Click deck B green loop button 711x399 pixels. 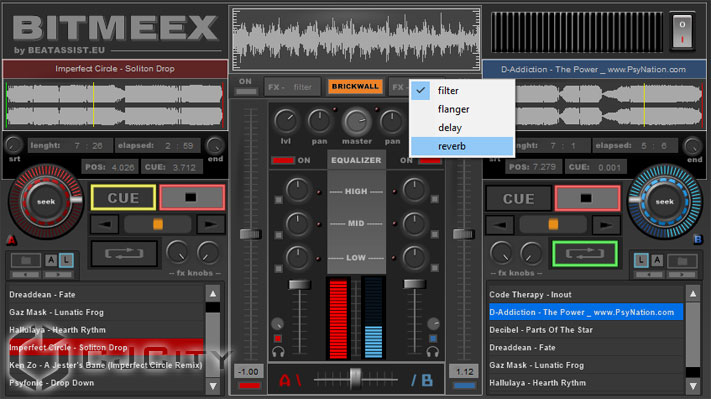(584, 253)
